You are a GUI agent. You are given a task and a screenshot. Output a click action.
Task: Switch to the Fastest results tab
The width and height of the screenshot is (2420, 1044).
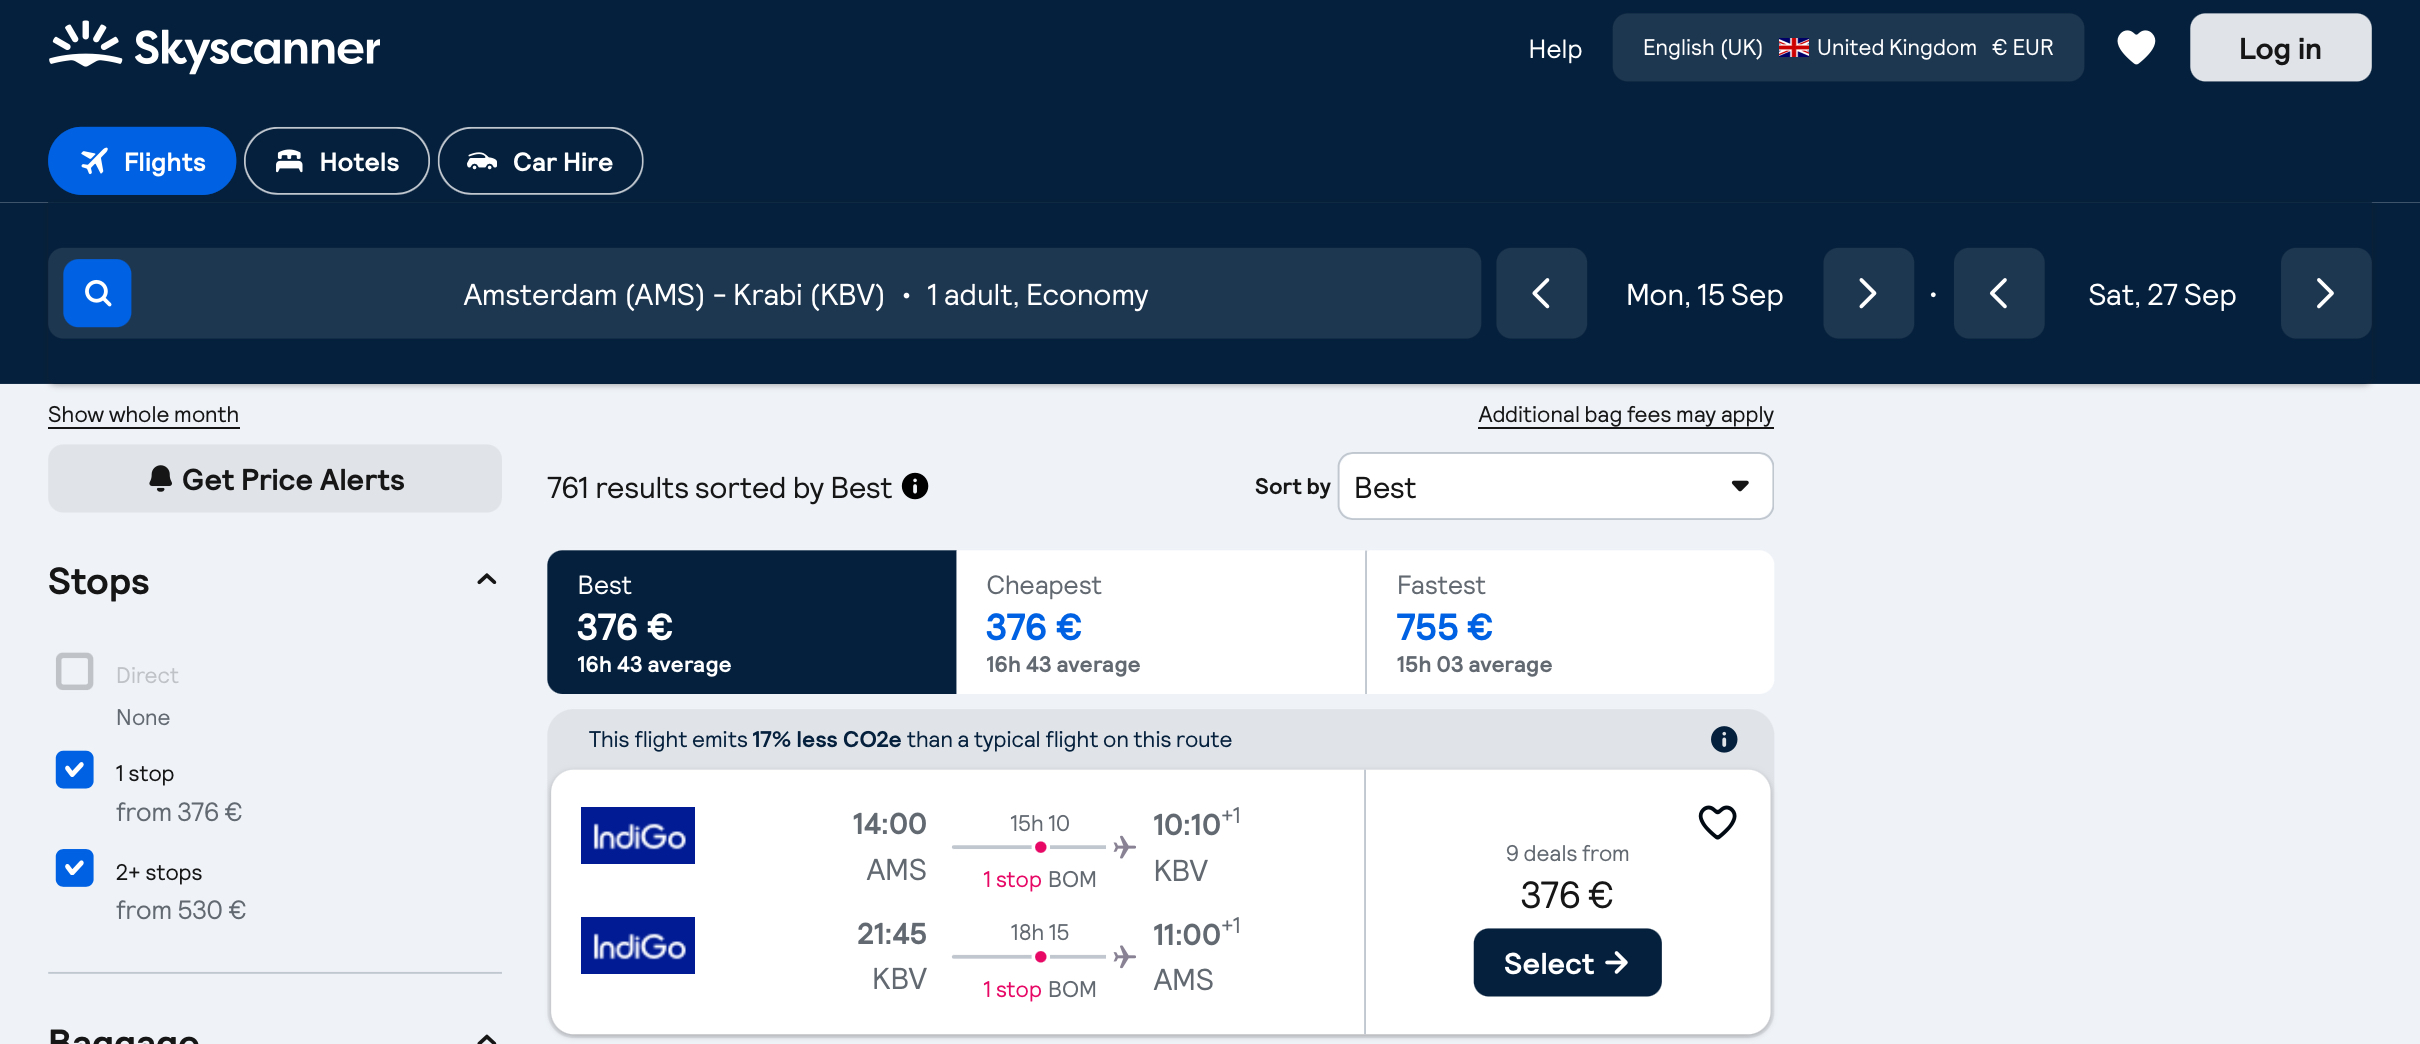(1570, 622)
